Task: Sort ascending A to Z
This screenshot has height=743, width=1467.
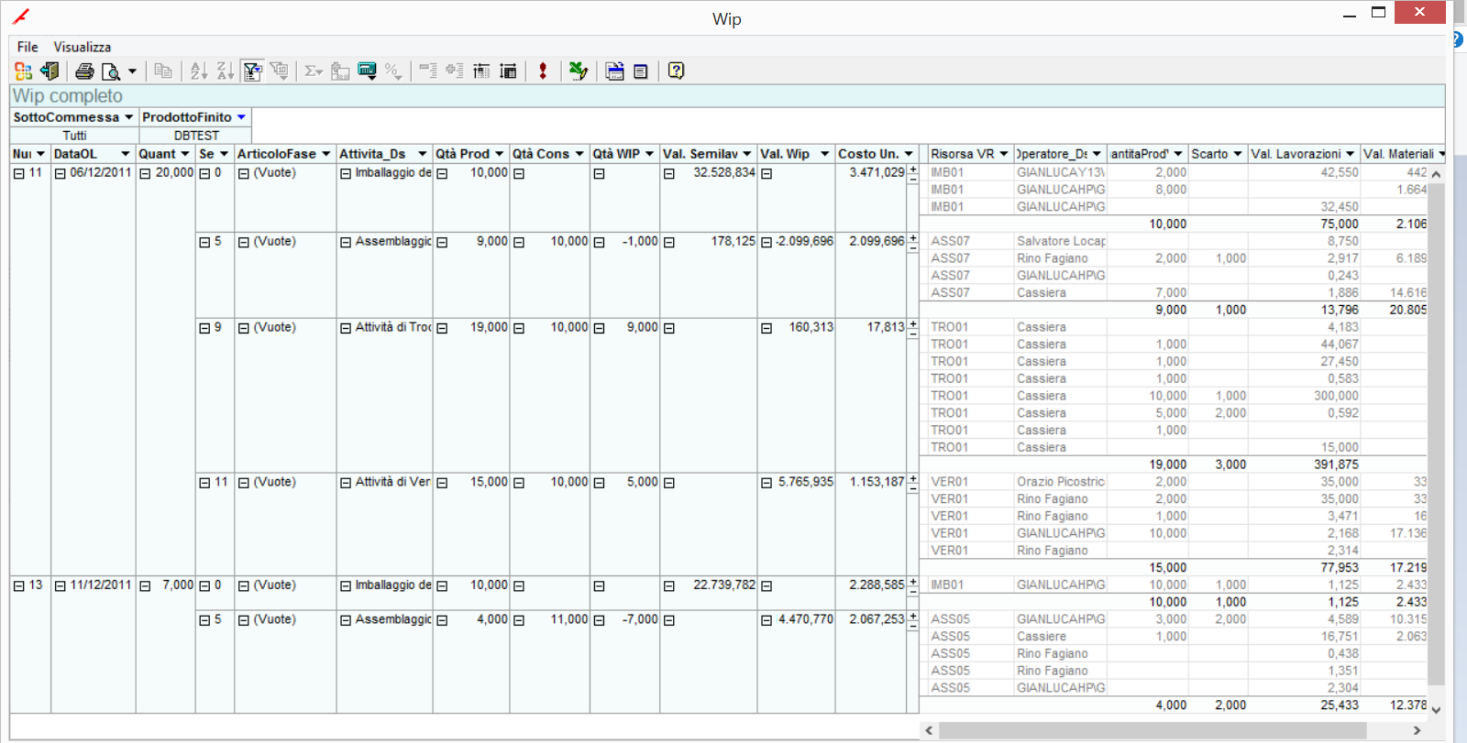Action: (x=199, y=71)
